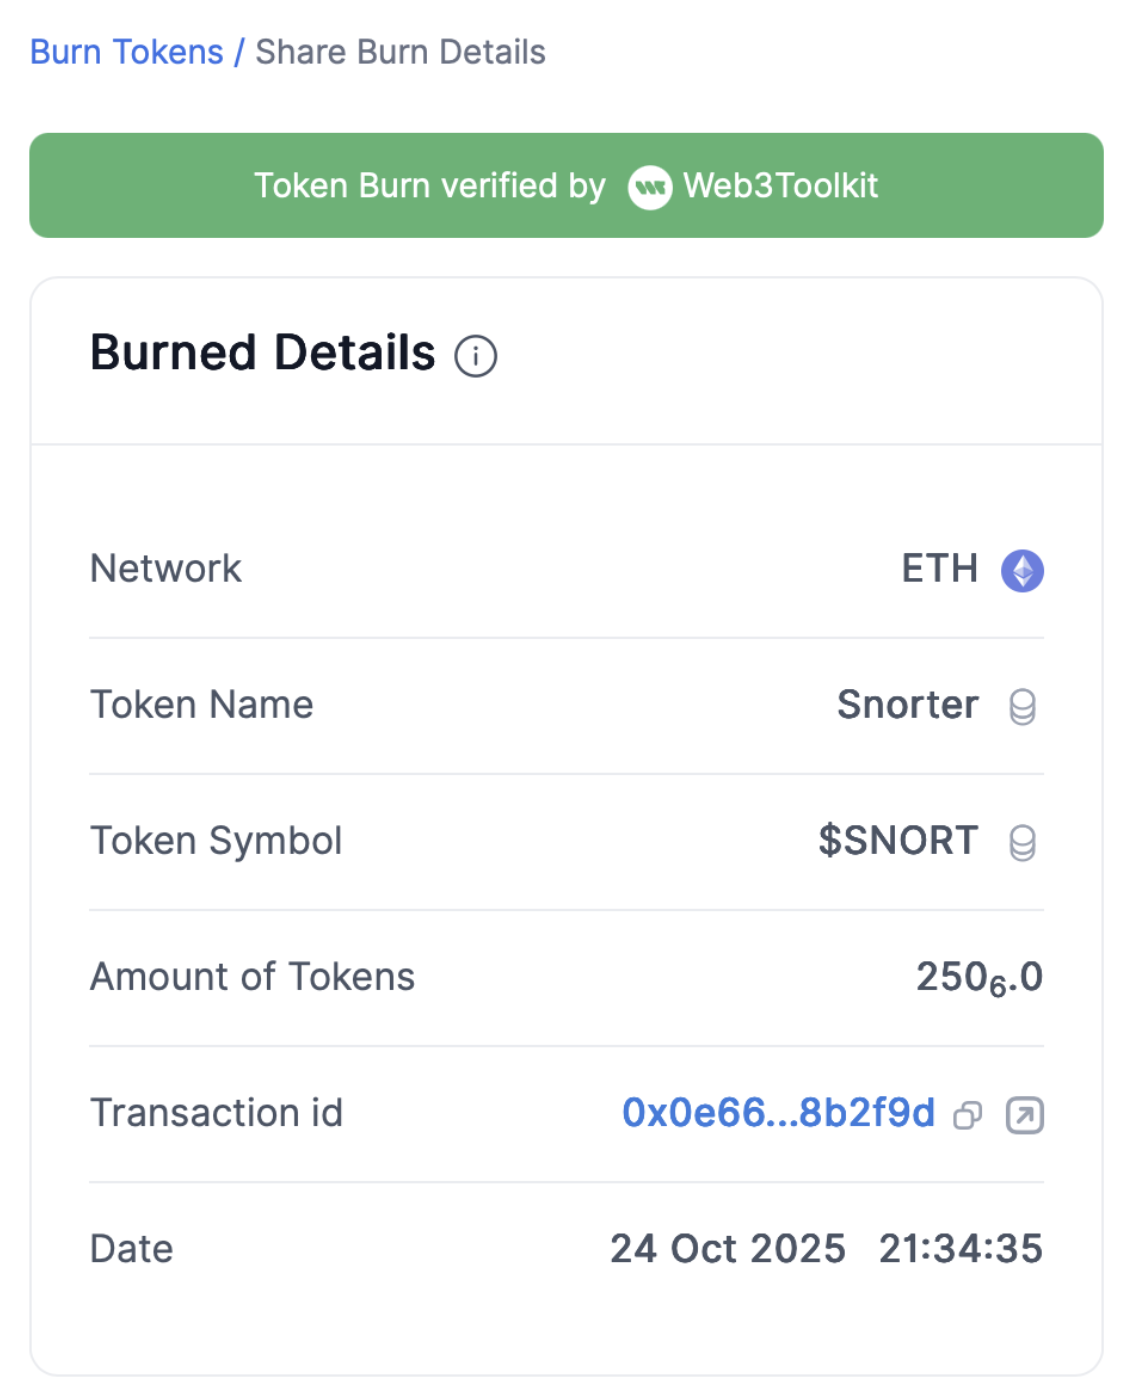Viewport: 1122px width, 1400px height.
Task: Select the ETH network value
Action: [939, 569]
